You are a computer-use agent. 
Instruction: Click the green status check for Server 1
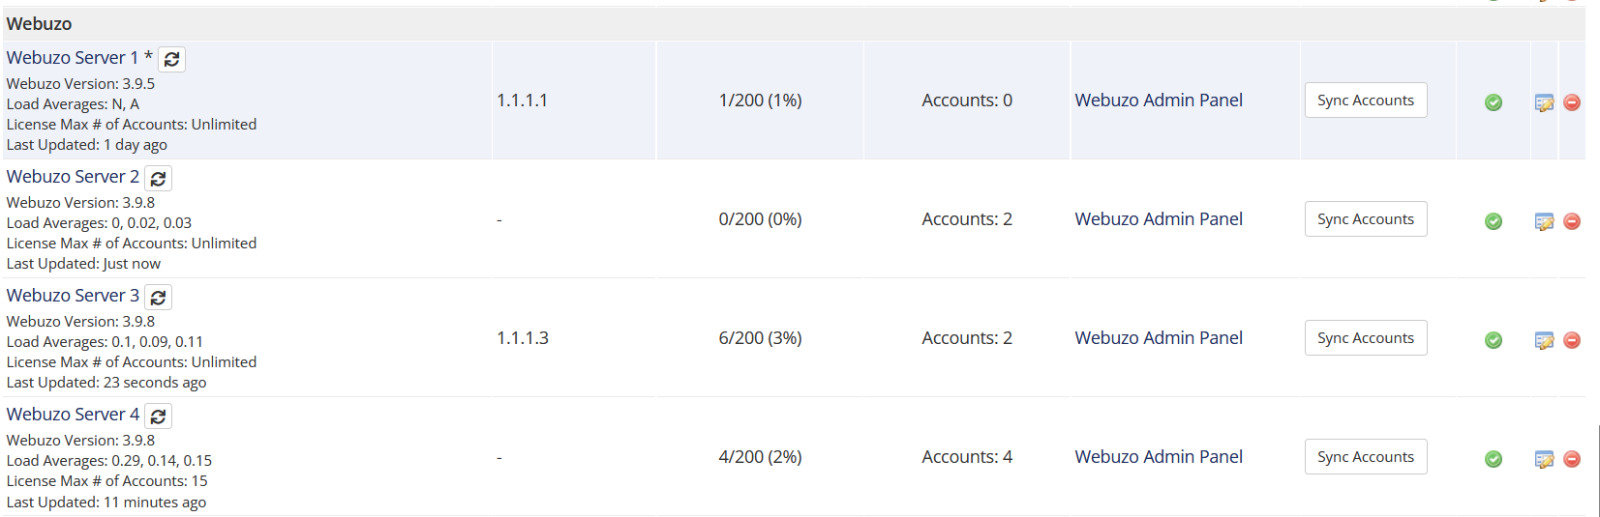[1493, 102]
